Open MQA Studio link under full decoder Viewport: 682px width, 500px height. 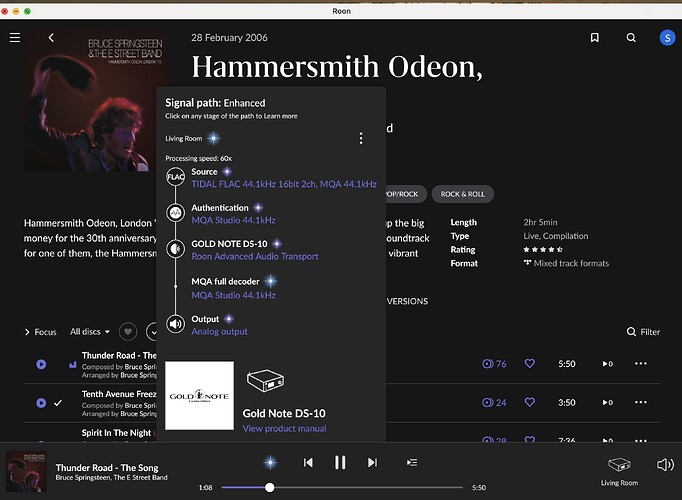234,295
